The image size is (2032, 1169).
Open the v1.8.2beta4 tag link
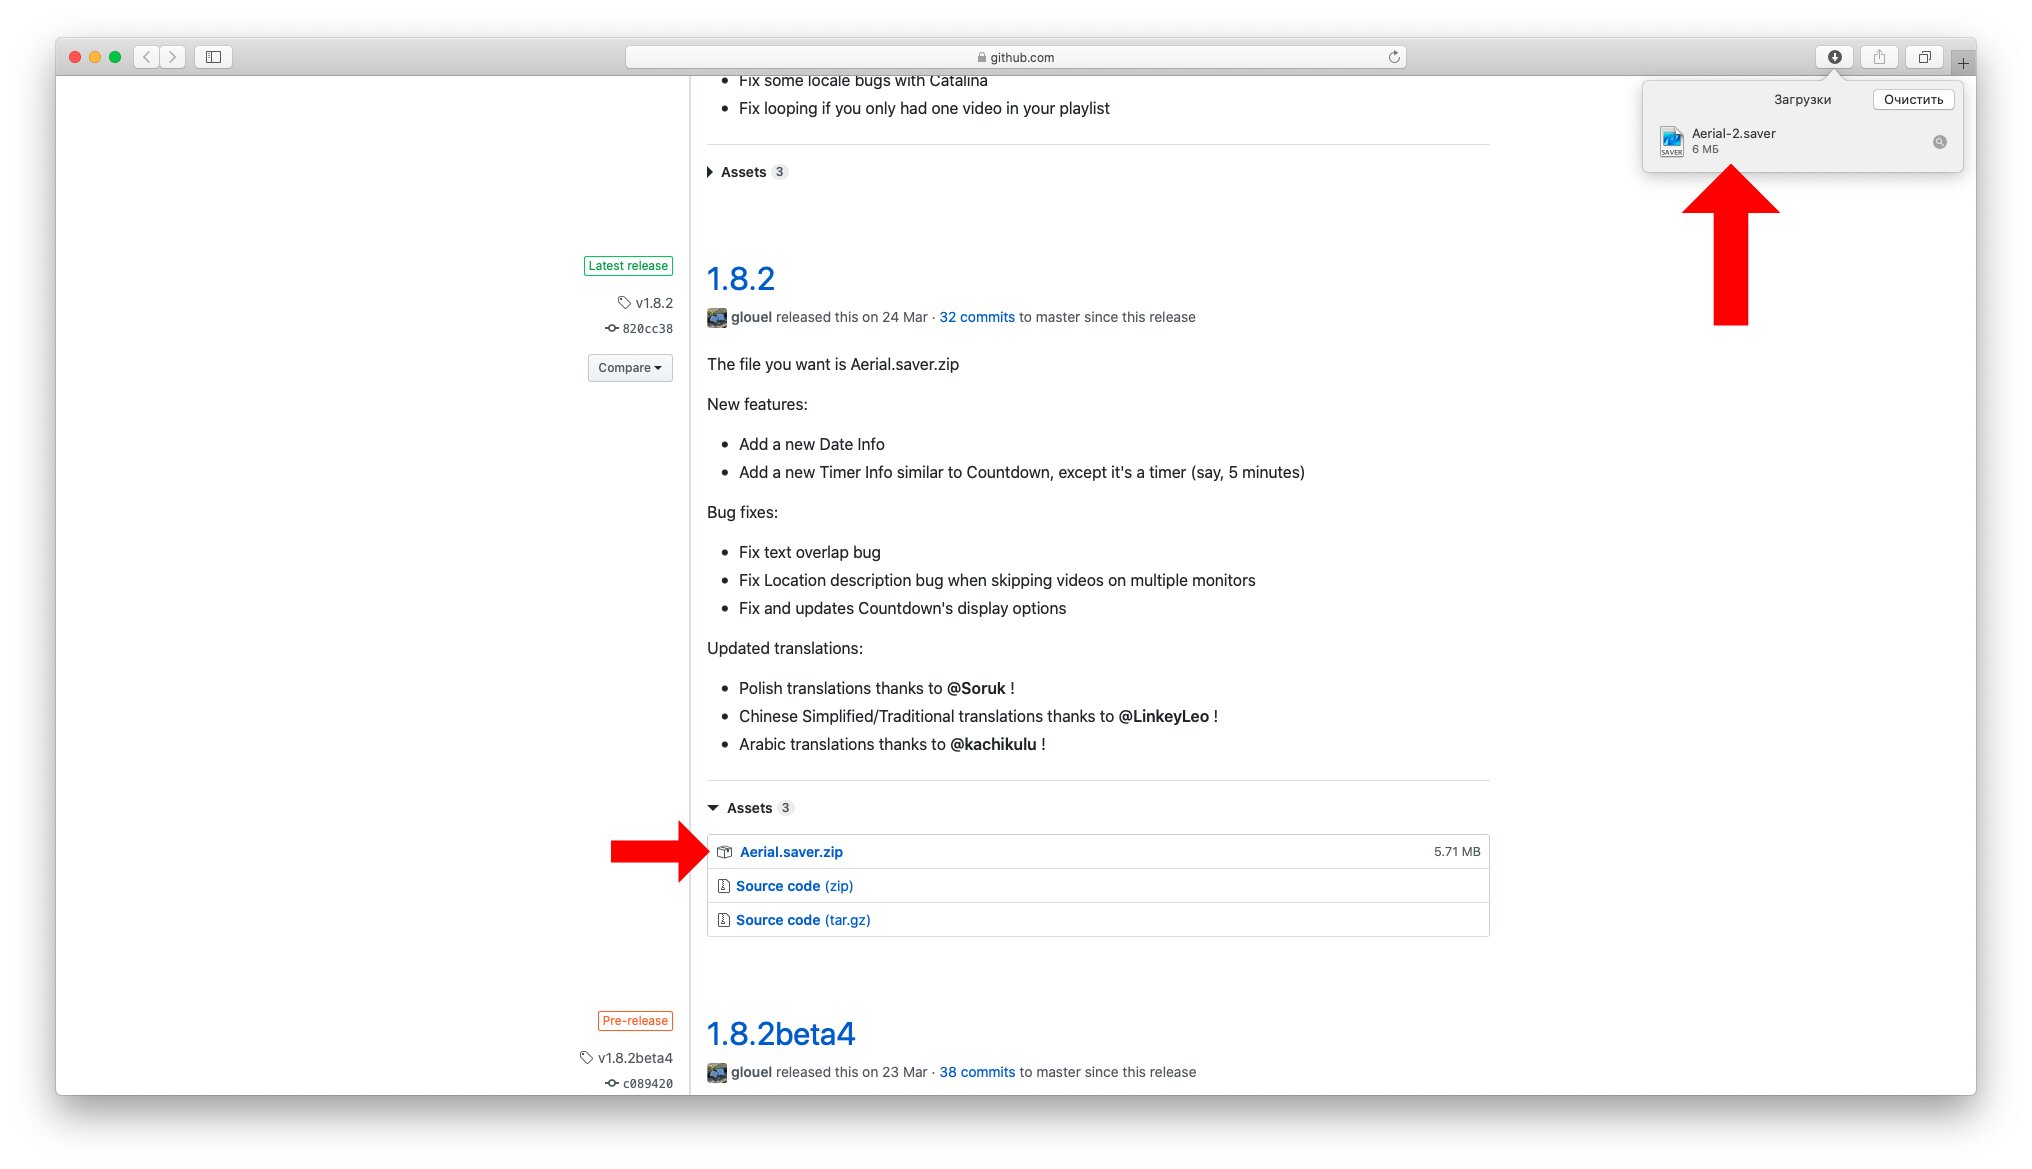click(x=635, y=1057)
